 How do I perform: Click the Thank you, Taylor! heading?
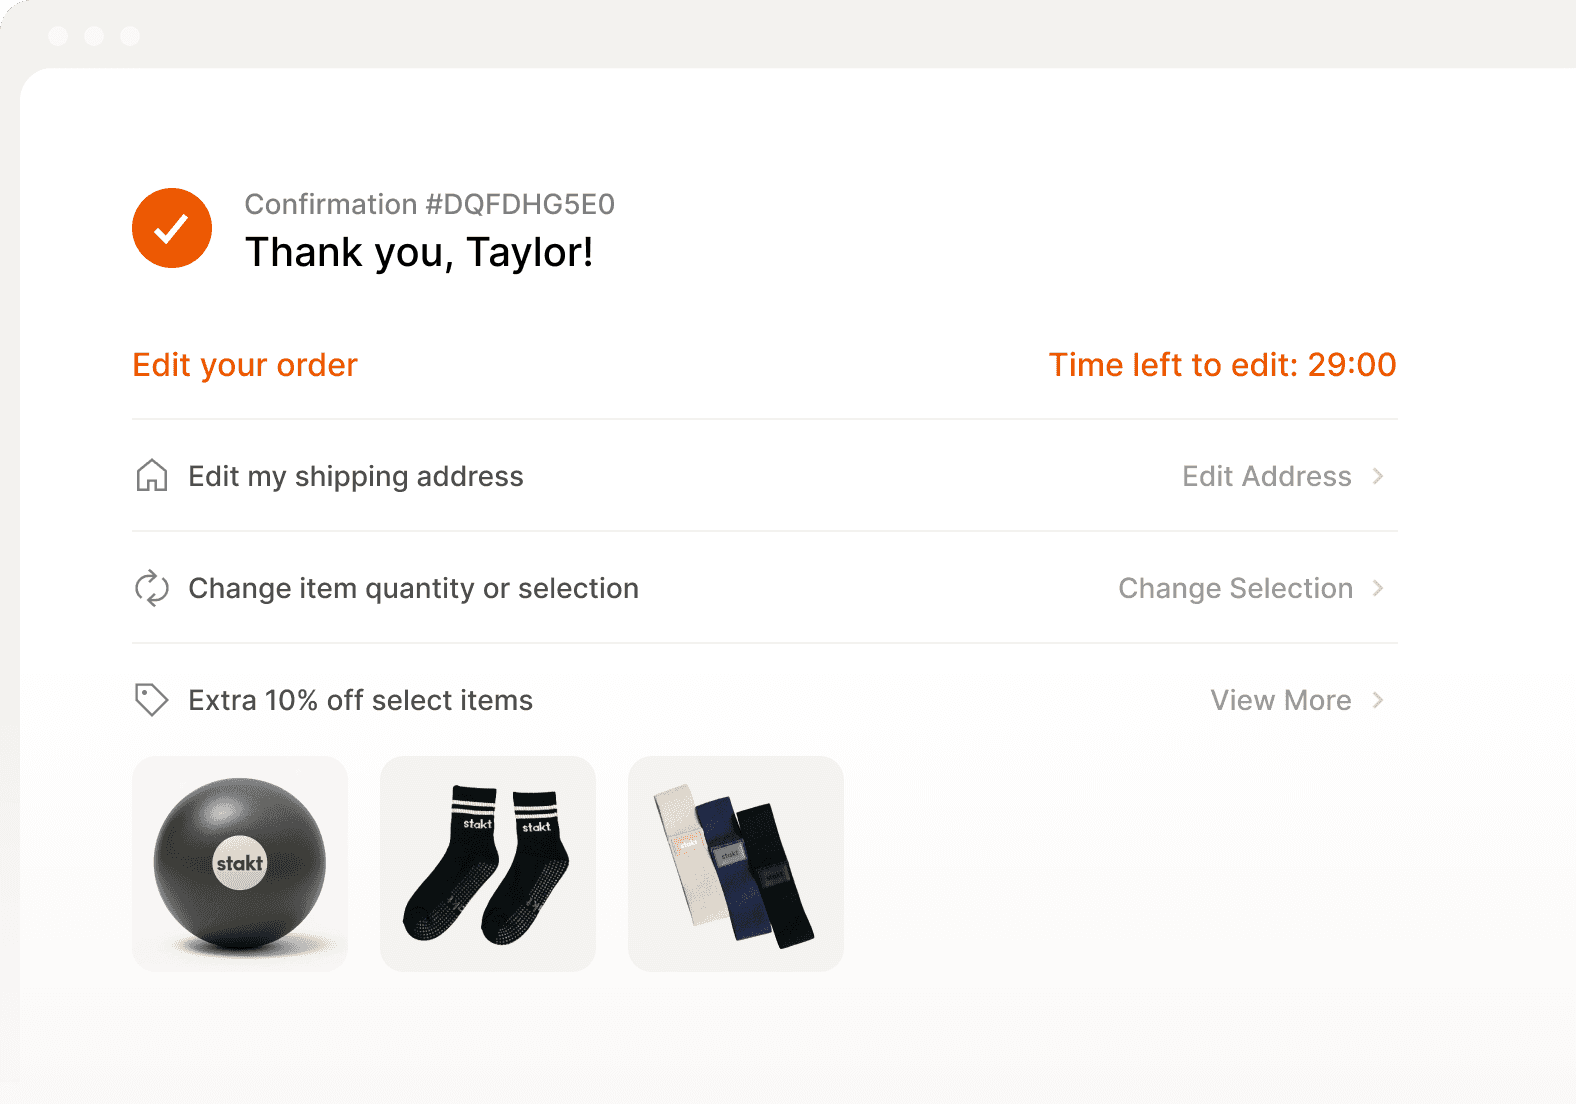[x=419, y=252]
